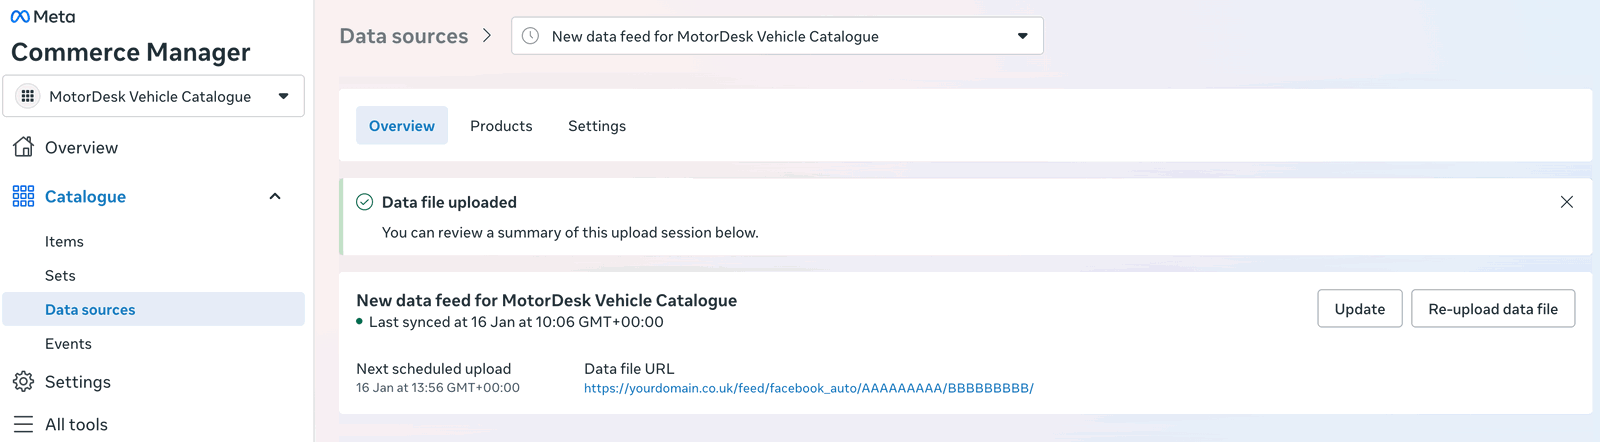Viewport: 1600px width, 442px height.
Task: Click the Settings gear icon
Action: tap(24, 382)
